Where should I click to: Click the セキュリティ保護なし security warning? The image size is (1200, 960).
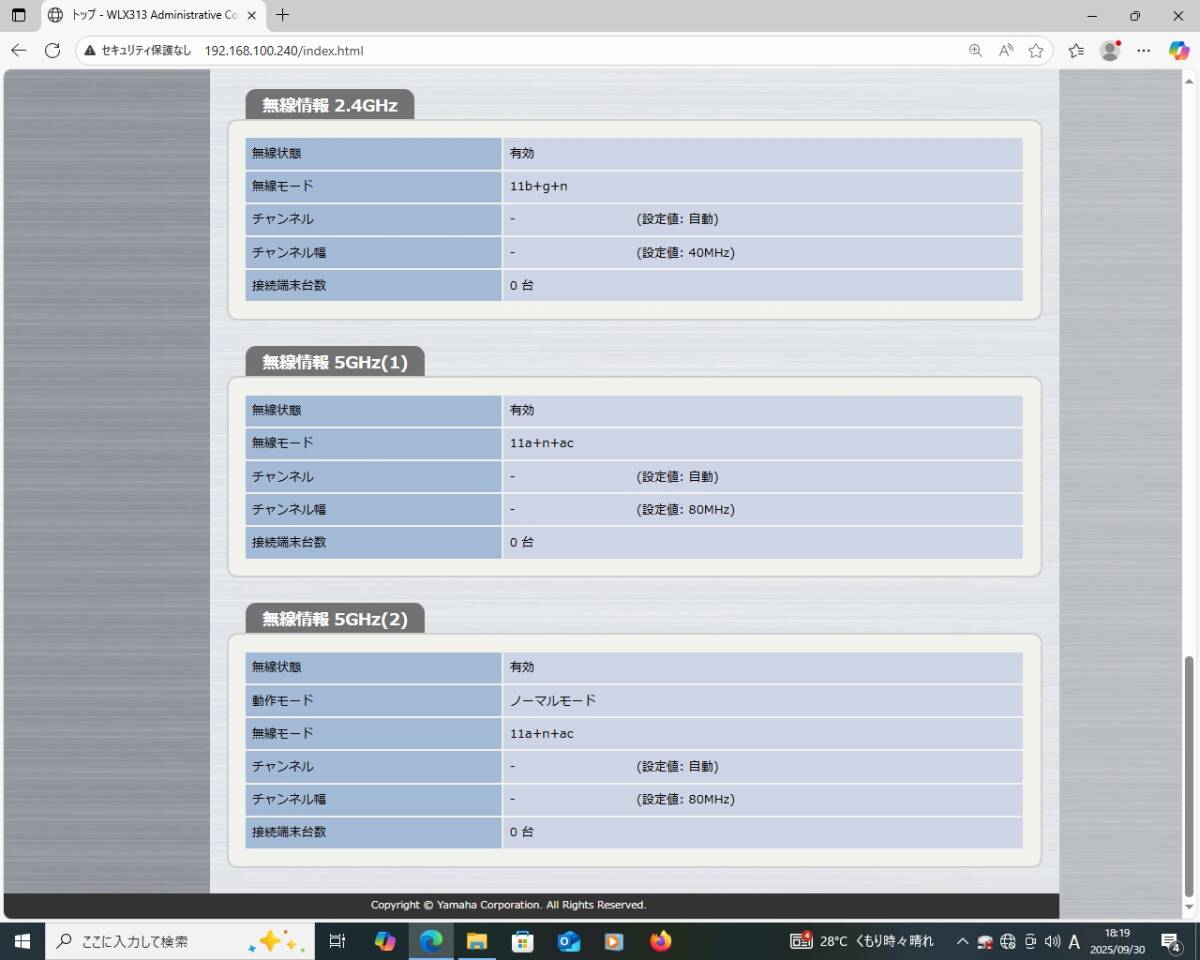(138, 50)
